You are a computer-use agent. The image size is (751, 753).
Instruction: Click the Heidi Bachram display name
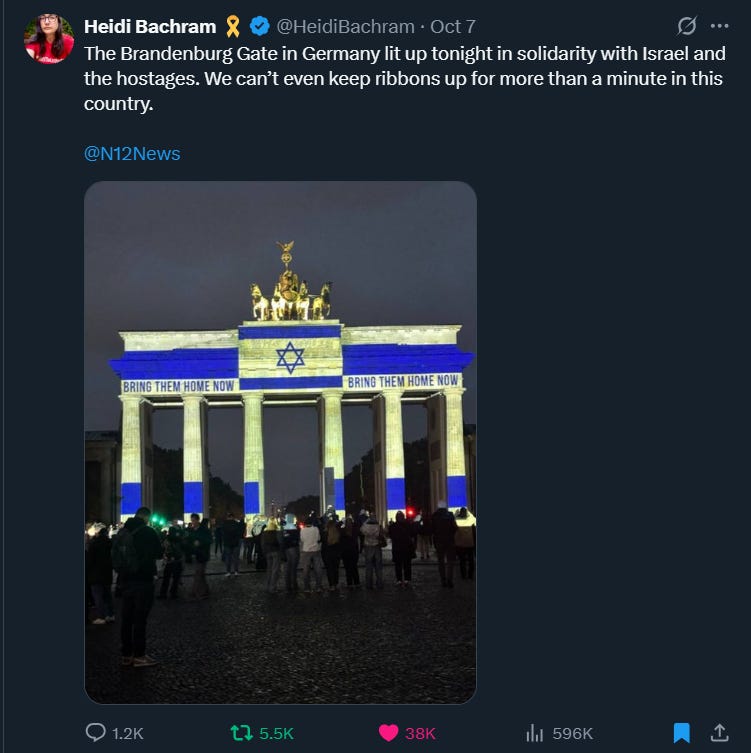150,27
